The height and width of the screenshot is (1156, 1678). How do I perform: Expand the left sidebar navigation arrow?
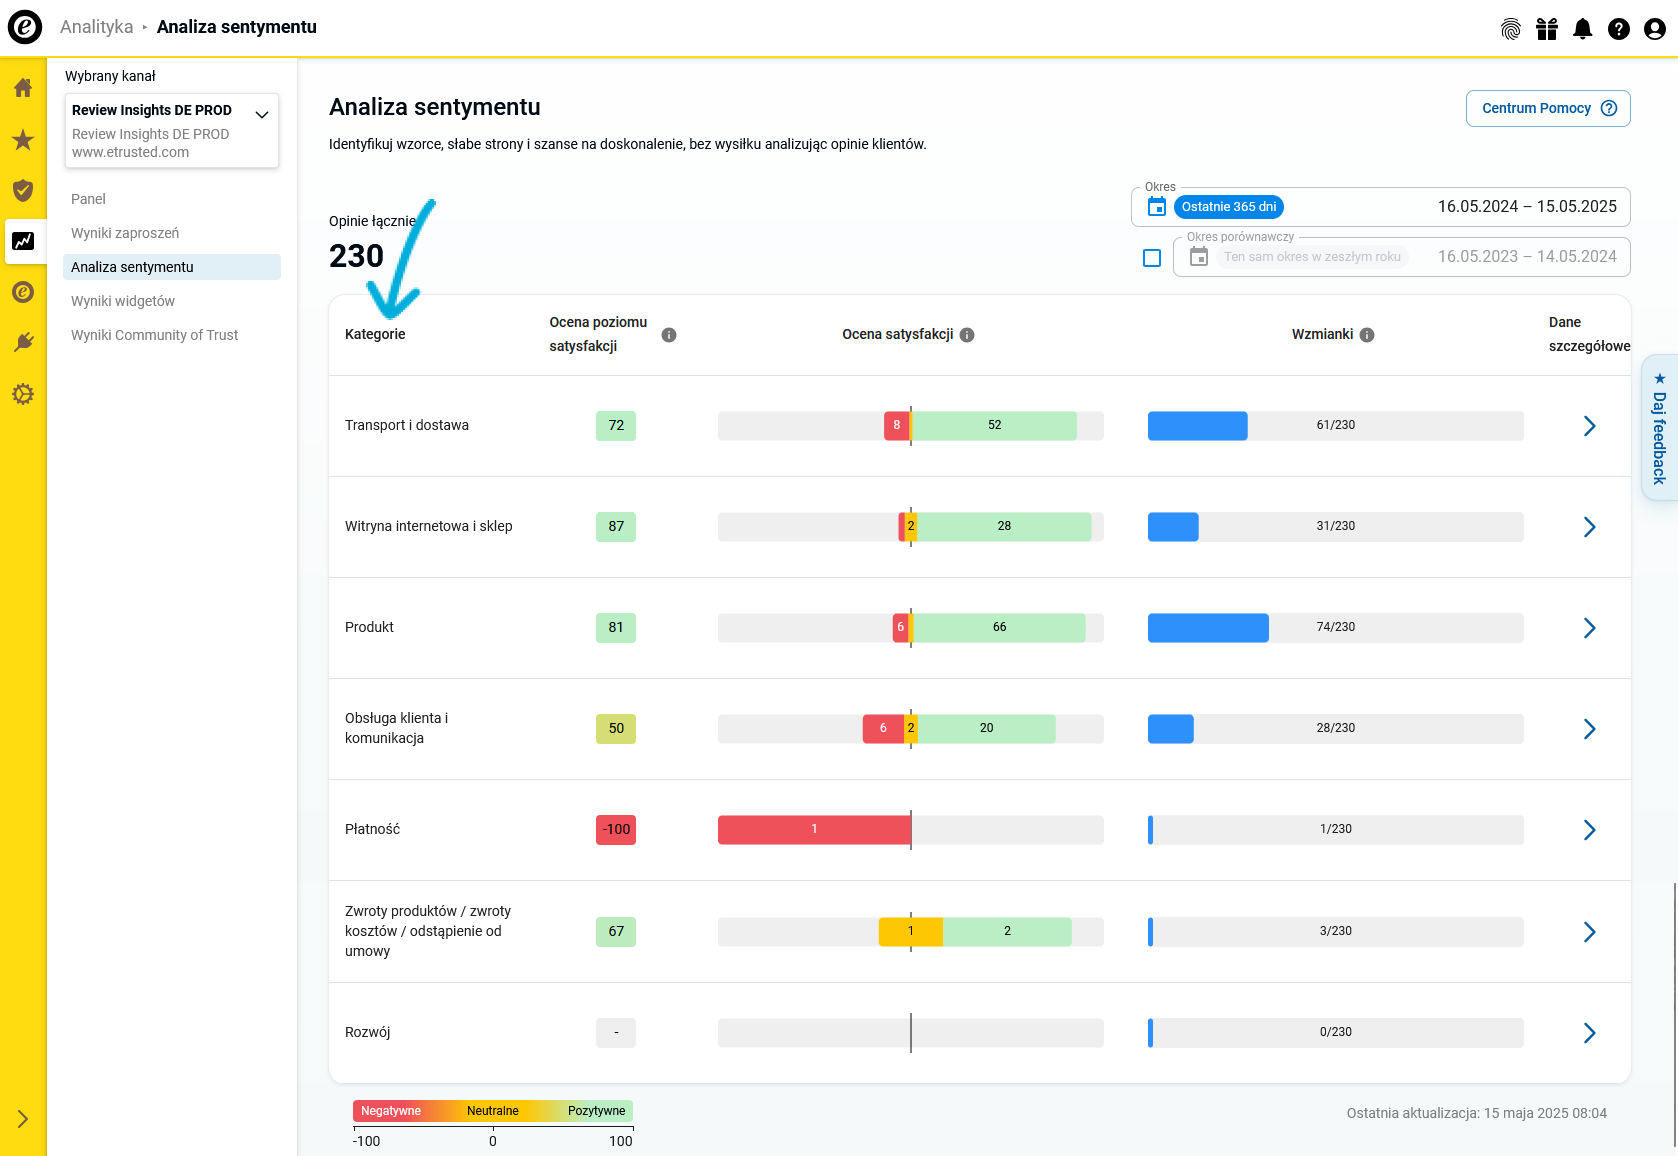click(x=23, y=1119)
